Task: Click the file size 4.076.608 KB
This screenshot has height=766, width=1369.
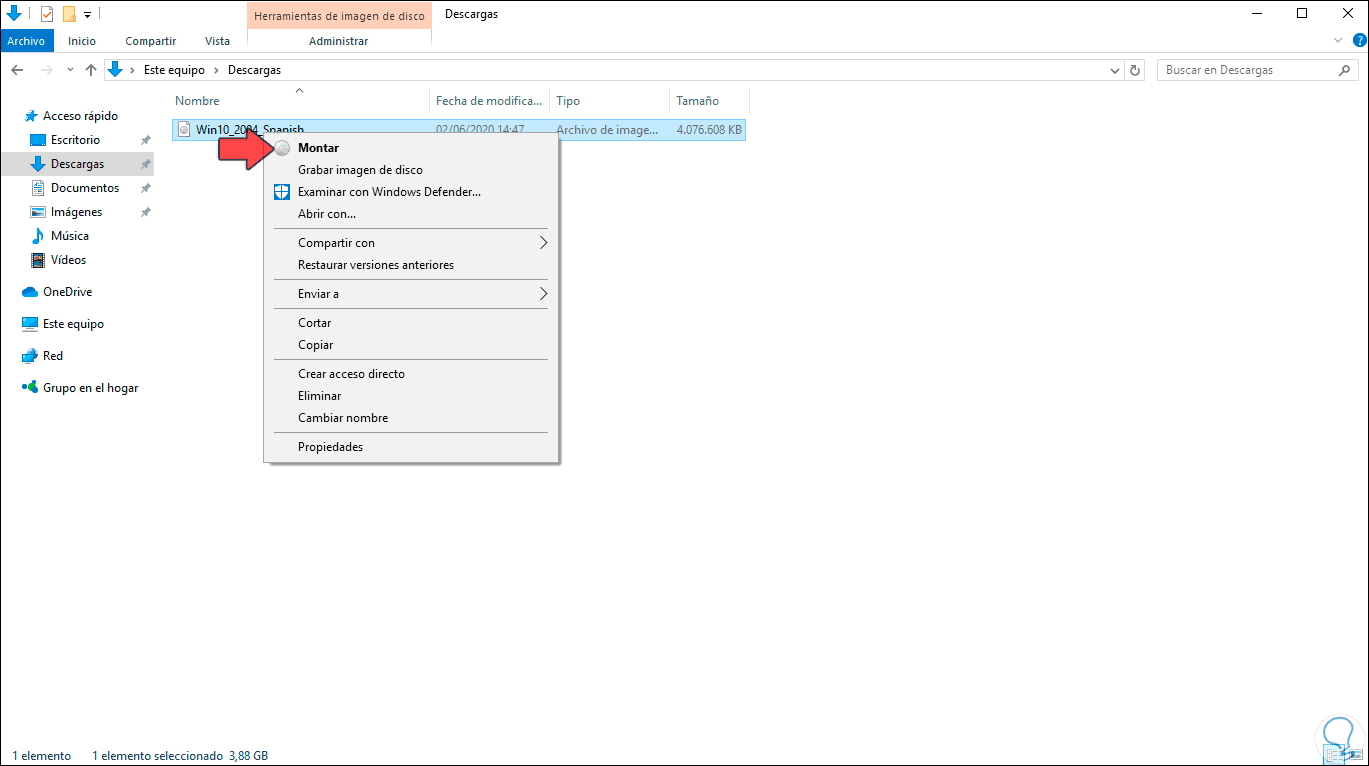Action: click(709, 130)
